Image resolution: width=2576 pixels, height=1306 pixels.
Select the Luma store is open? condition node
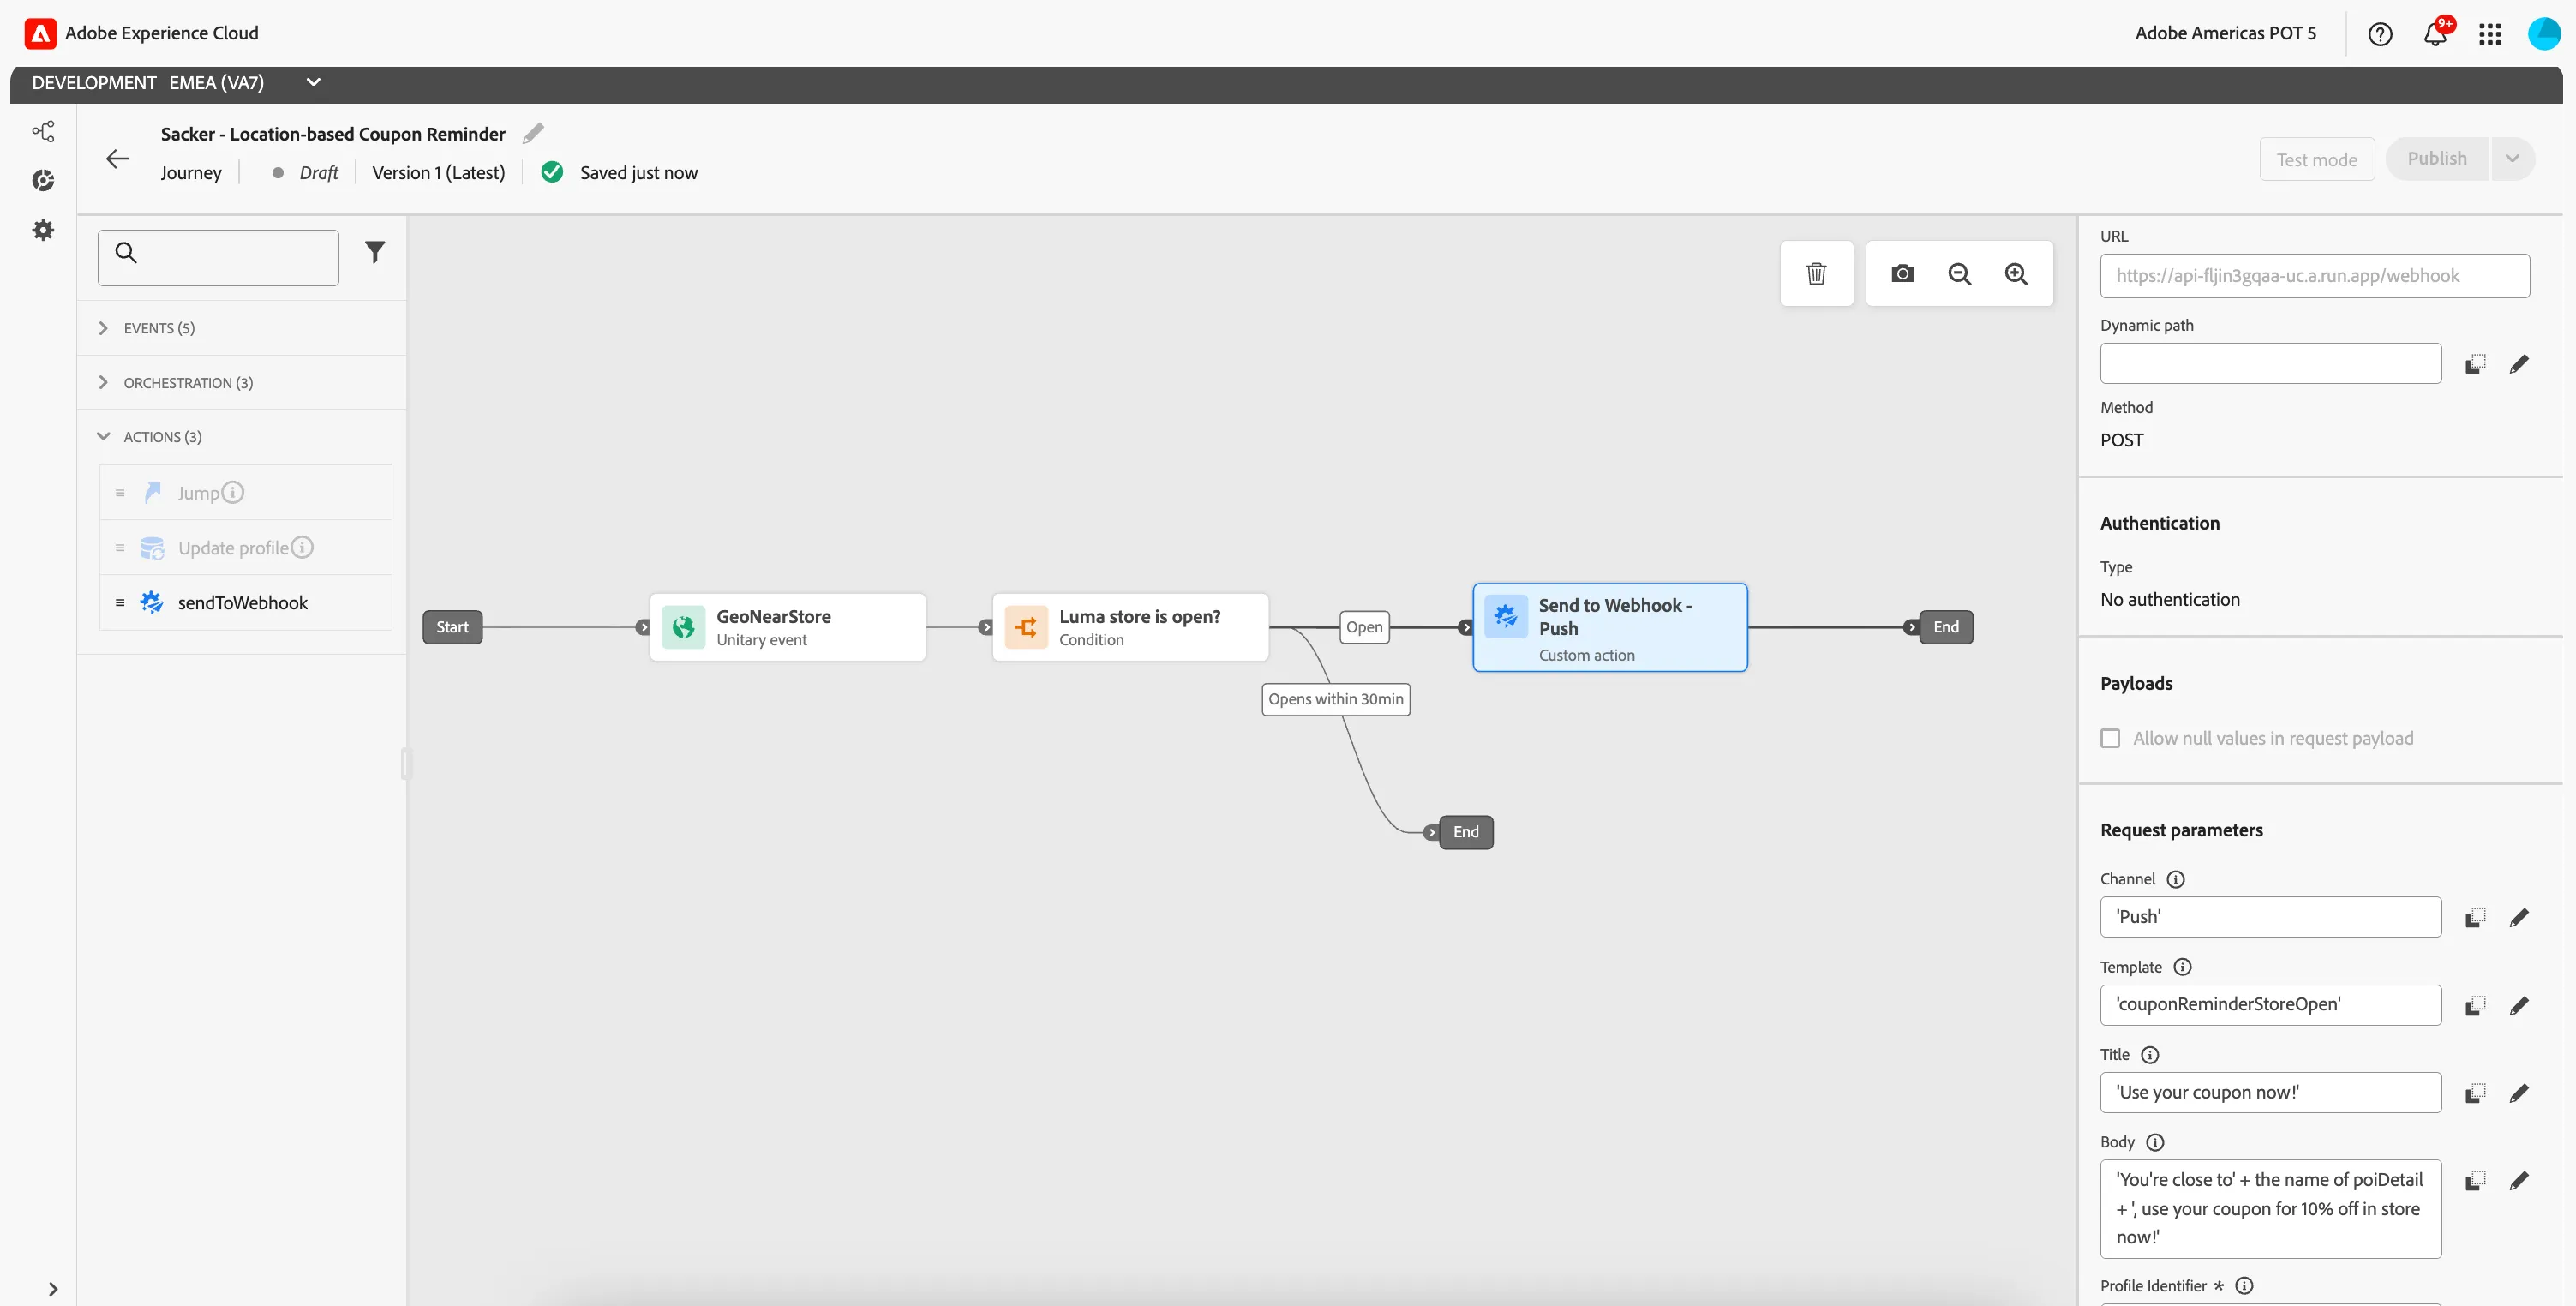point(1130,627)
